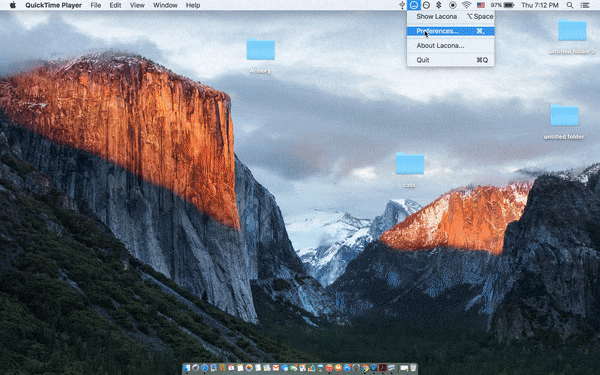This screenshot has width=600, height=375.
Task: Click the Wi-Fi status icon
Action: 466,5
